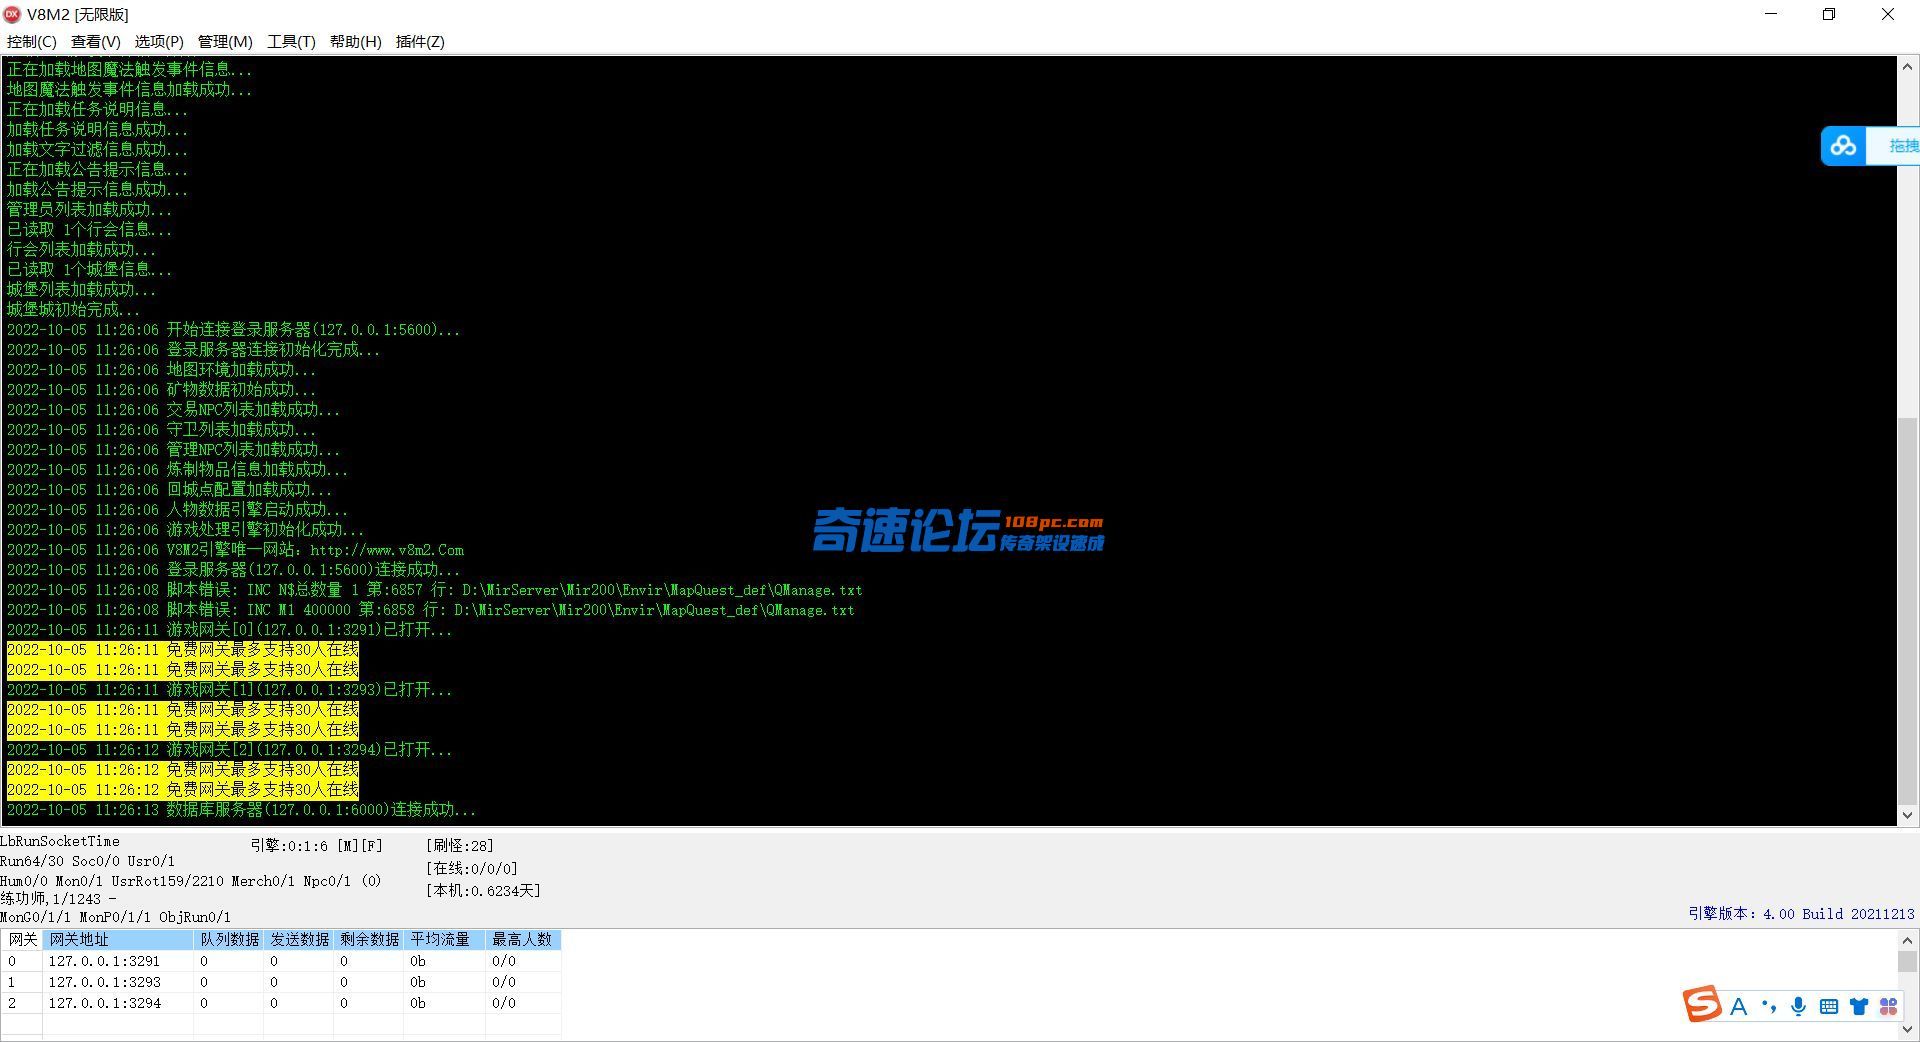Click the first 脚本错误 line numbered 6857
Screen dimensions: 1920x1042
pos(434,590)
